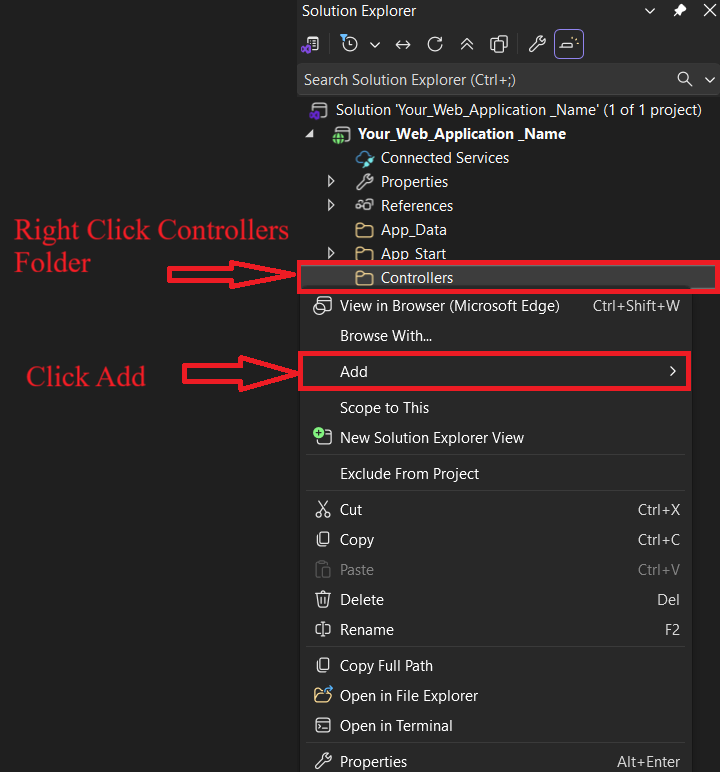The image size is (720, 772).
Task: Click Sync with Active Document icon
Action: [403, 44]
